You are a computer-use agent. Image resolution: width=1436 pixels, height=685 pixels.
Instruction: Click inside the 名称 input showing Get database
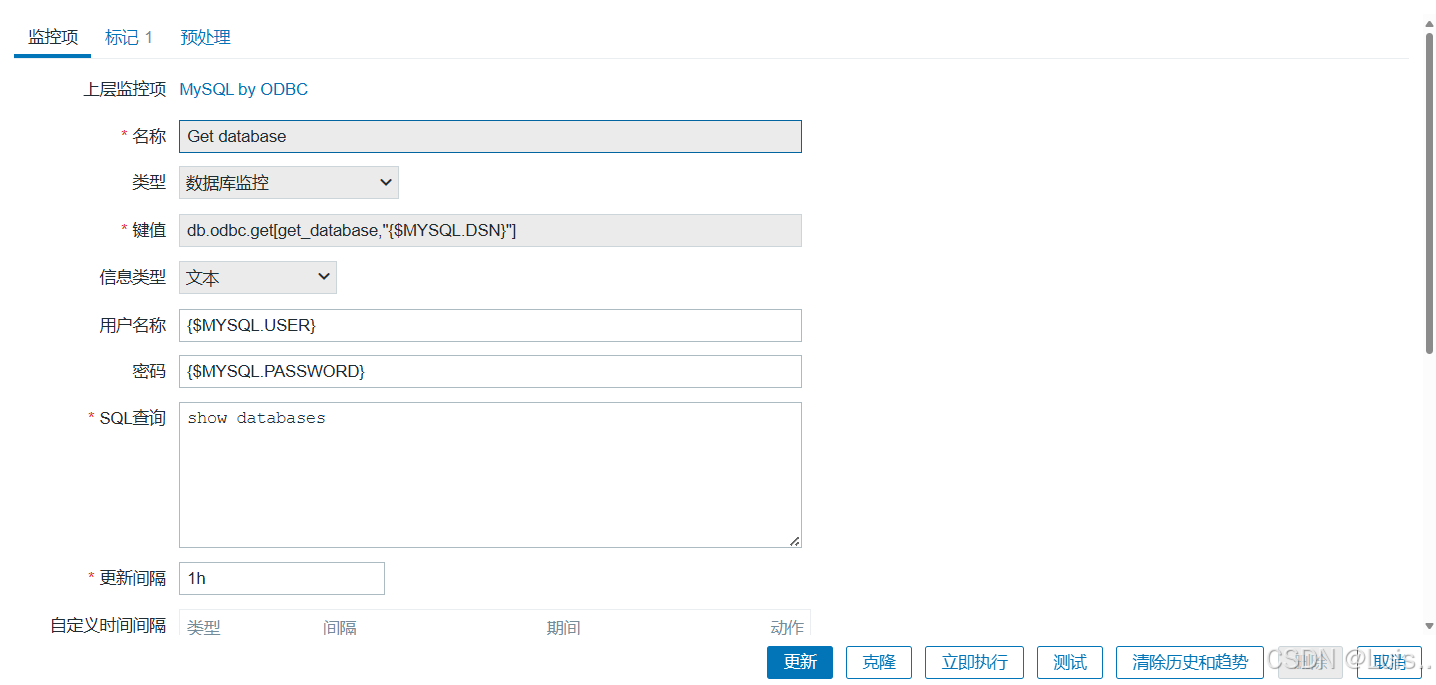(489, 136)
